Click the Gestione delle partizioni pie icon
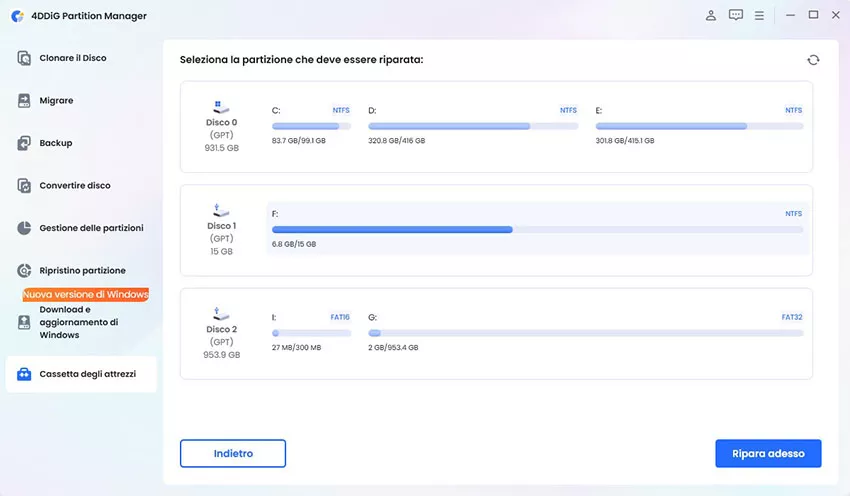Image resolution: width=850 pixels, height=496 pixels. 25,228
